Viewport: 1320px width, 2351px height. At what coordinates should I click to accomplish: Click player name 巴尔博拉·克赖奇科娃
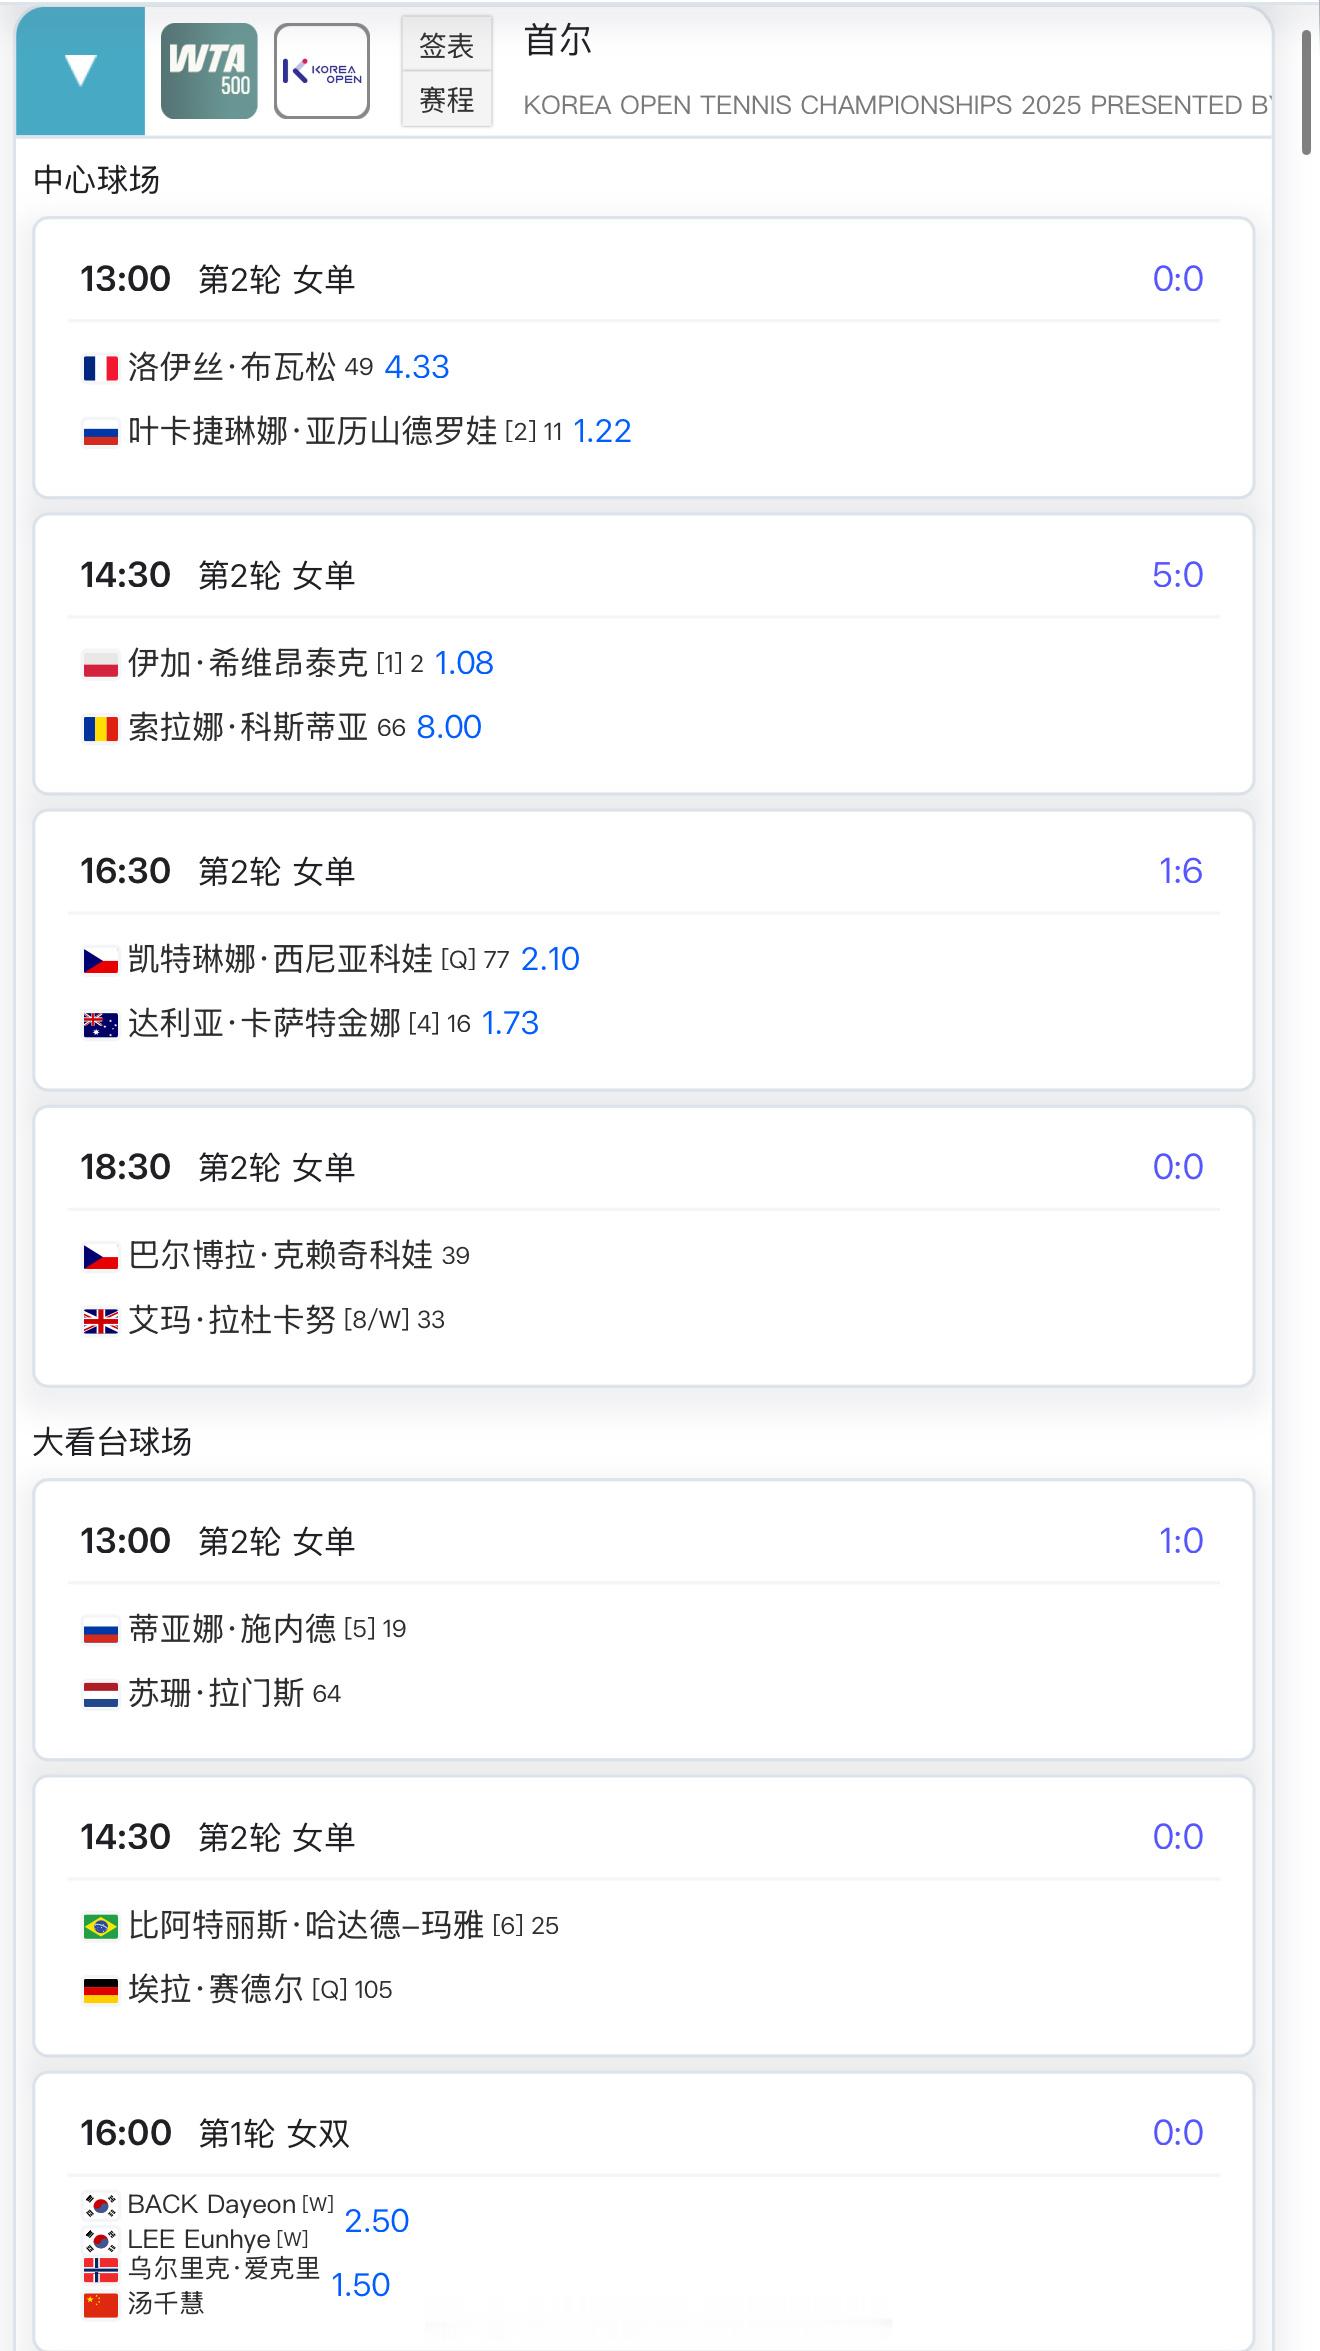click(x=280, y=1255)
